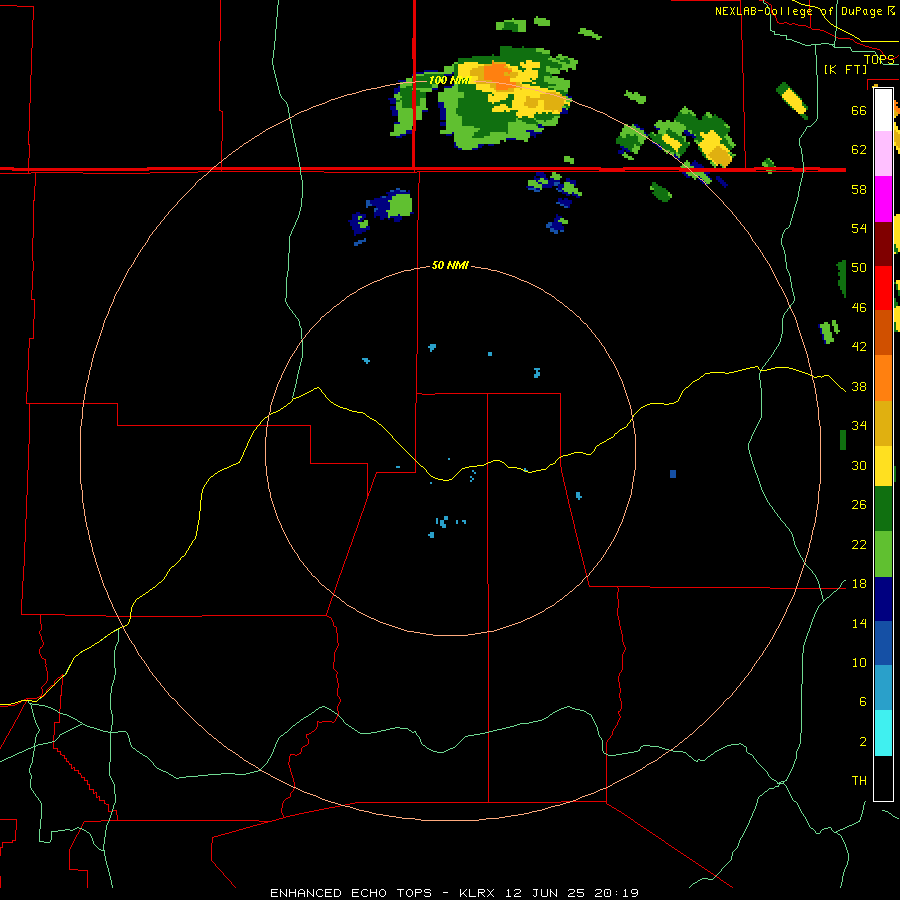Click the "100 NMI" range ring label
The image size is (900, 900).
click(x=449, y=80)
